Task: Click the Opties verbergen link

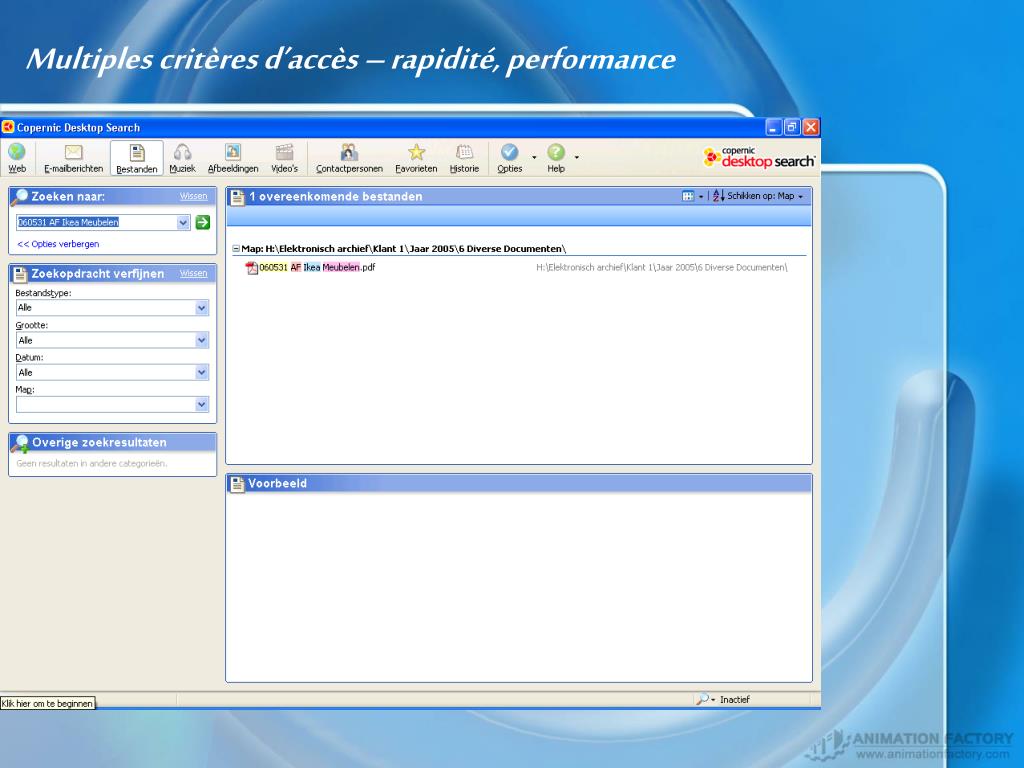Action: click(58, 244)
